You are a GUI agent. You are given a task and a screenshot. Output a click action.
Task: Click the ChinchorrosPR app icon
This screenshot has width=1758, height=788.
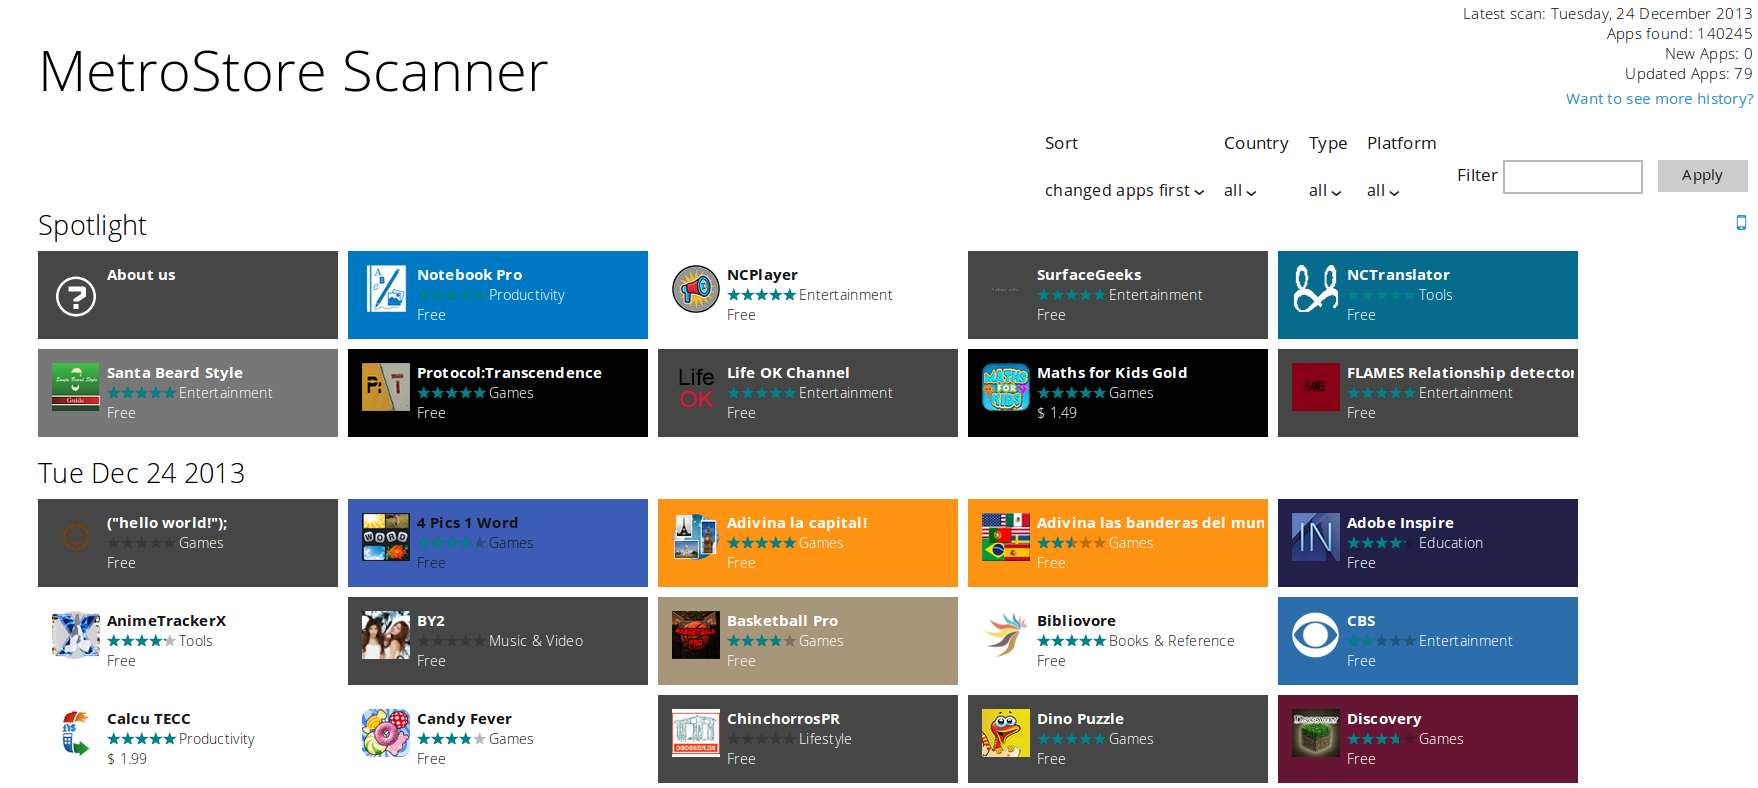pyautogui.click(x=696, y=733)
